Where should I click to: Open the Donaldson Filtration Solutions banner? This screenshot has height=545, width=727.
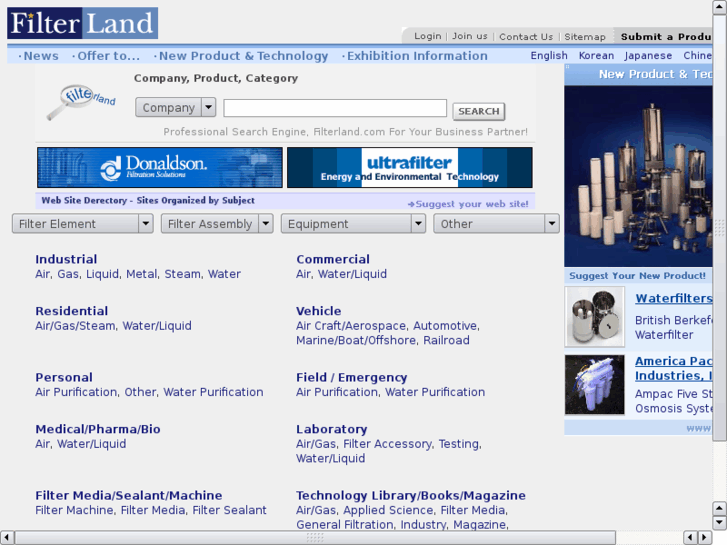pyautogui.click(x=159, y=167)
